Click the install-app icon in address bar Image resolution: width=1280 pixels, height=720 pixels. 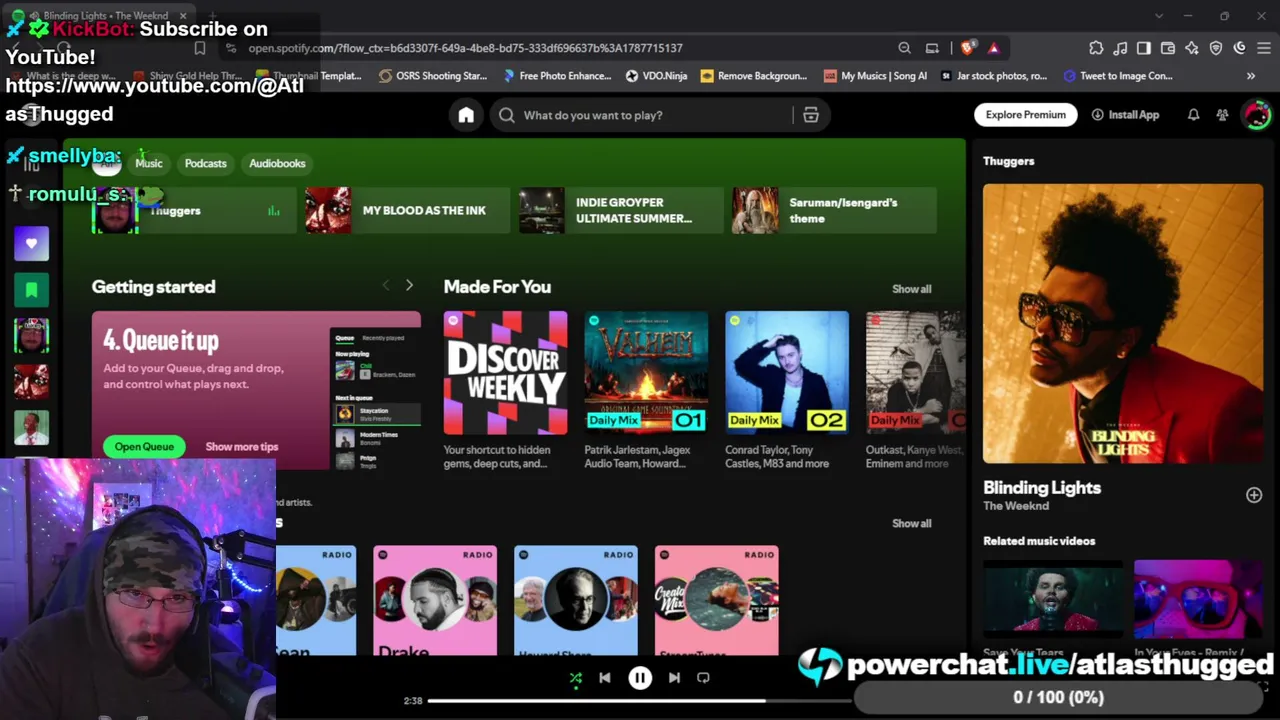[932, 48]
